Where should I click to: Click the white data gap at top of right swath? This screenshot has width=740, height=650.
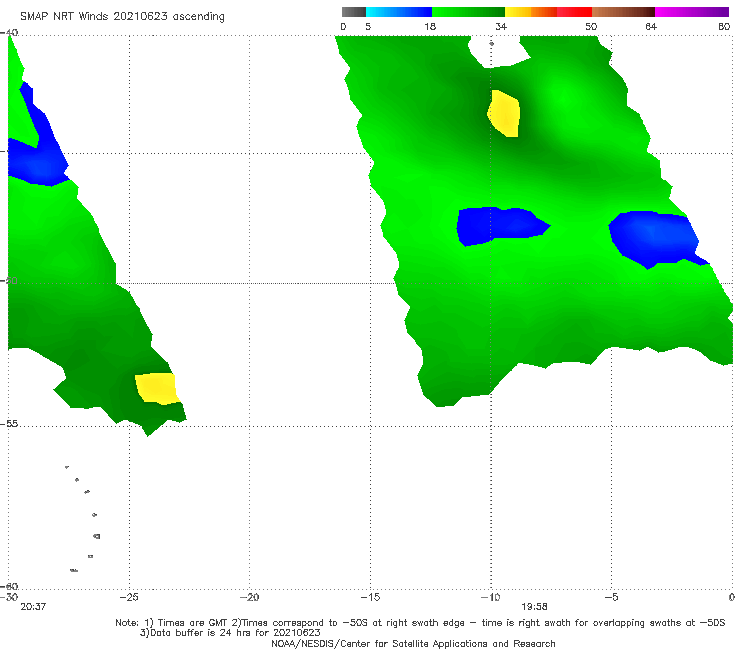498,51
